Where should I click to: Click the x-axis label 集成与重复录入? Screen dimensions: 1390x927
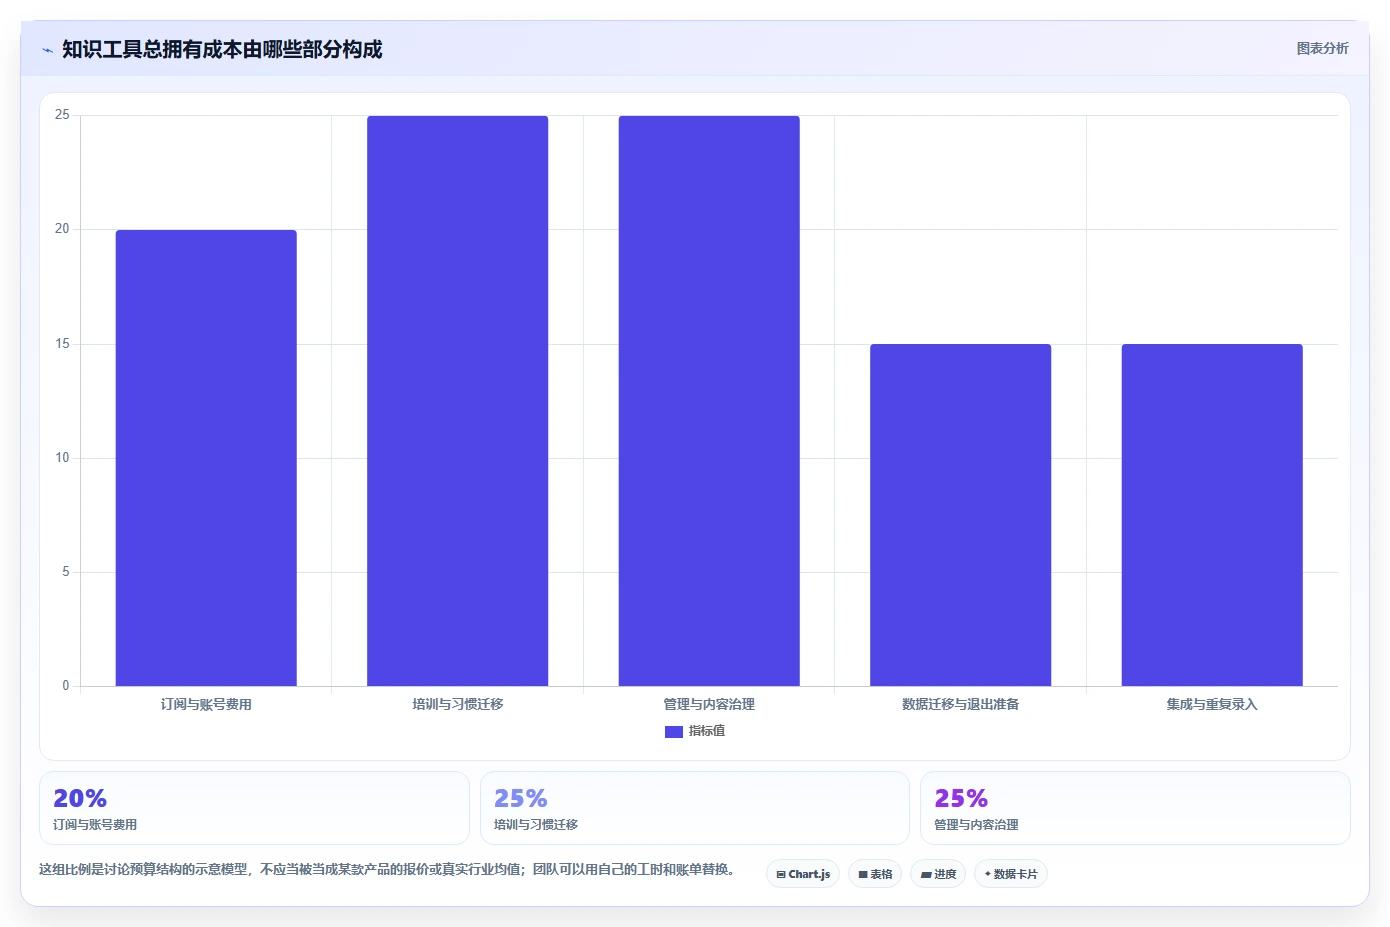click(x=1212, y=704)
